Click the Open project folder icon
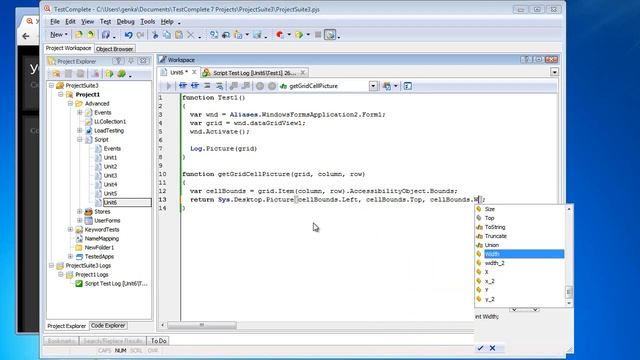 pyautogui.click(x=79, y=35)
